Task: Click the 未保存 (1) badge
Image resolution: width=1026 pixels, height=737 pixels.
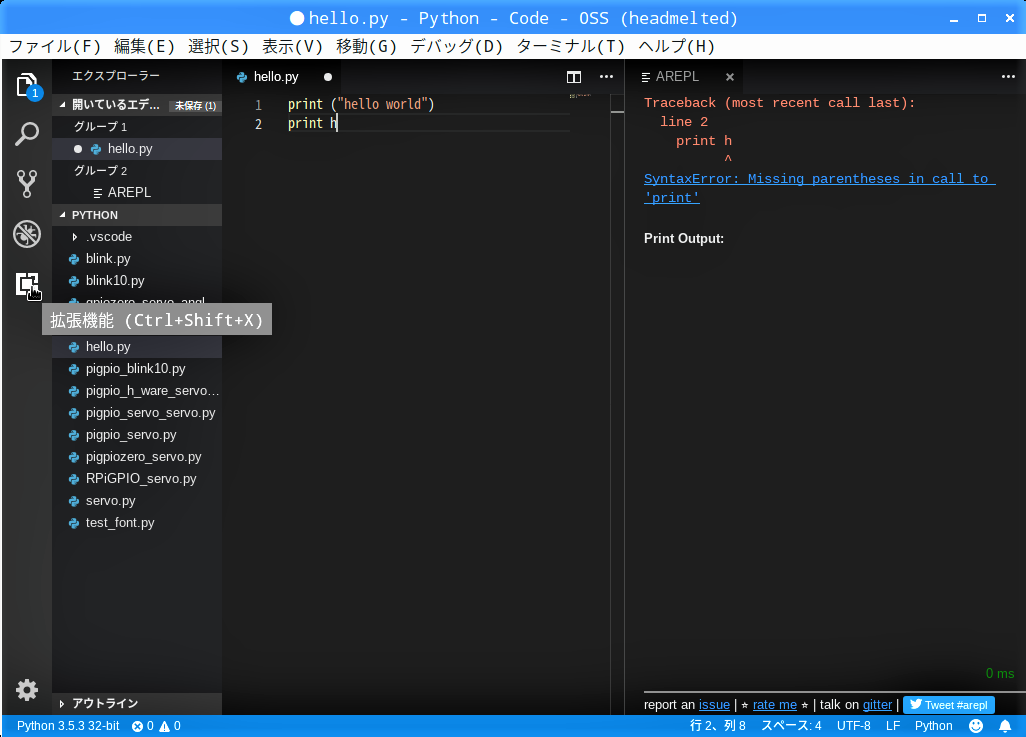Action: pos(195,105)
